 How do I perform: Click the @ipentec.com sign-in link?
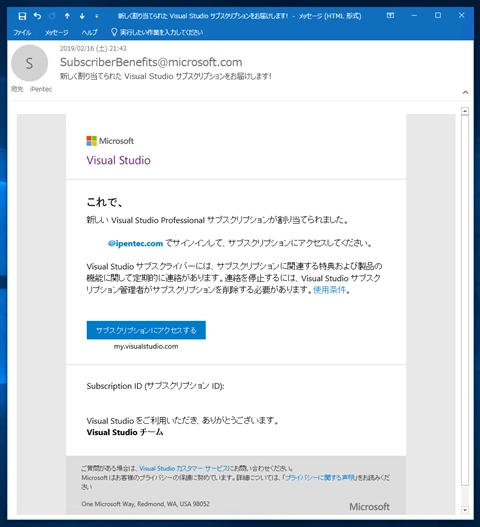(135, 243)
